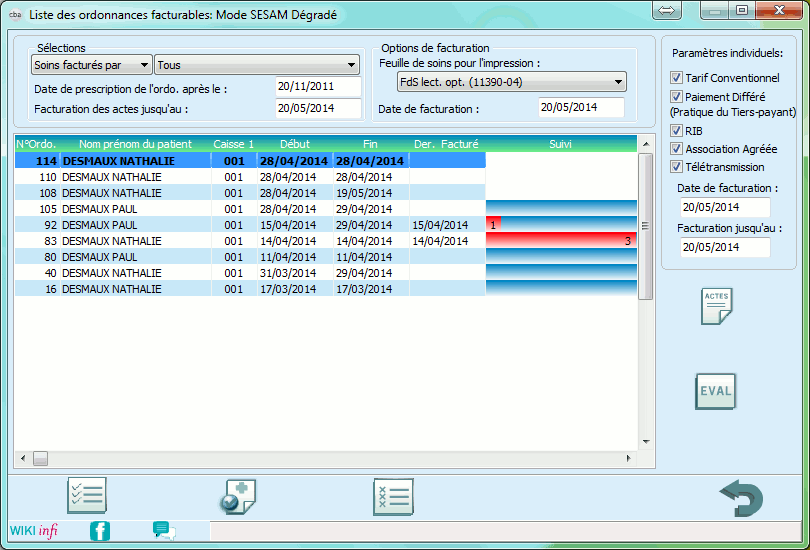Viewport: 810px width, 550px height.
Task: Click the 'Suivi' column header
Action: [x=560, y=144]
